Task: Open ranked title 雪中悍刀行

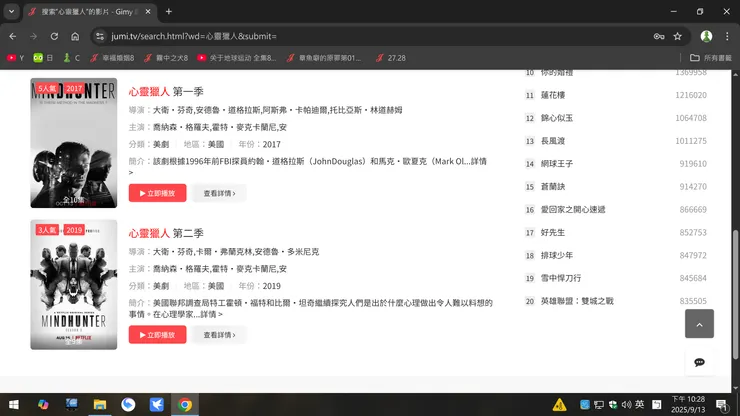Action: tap(561, 279)
